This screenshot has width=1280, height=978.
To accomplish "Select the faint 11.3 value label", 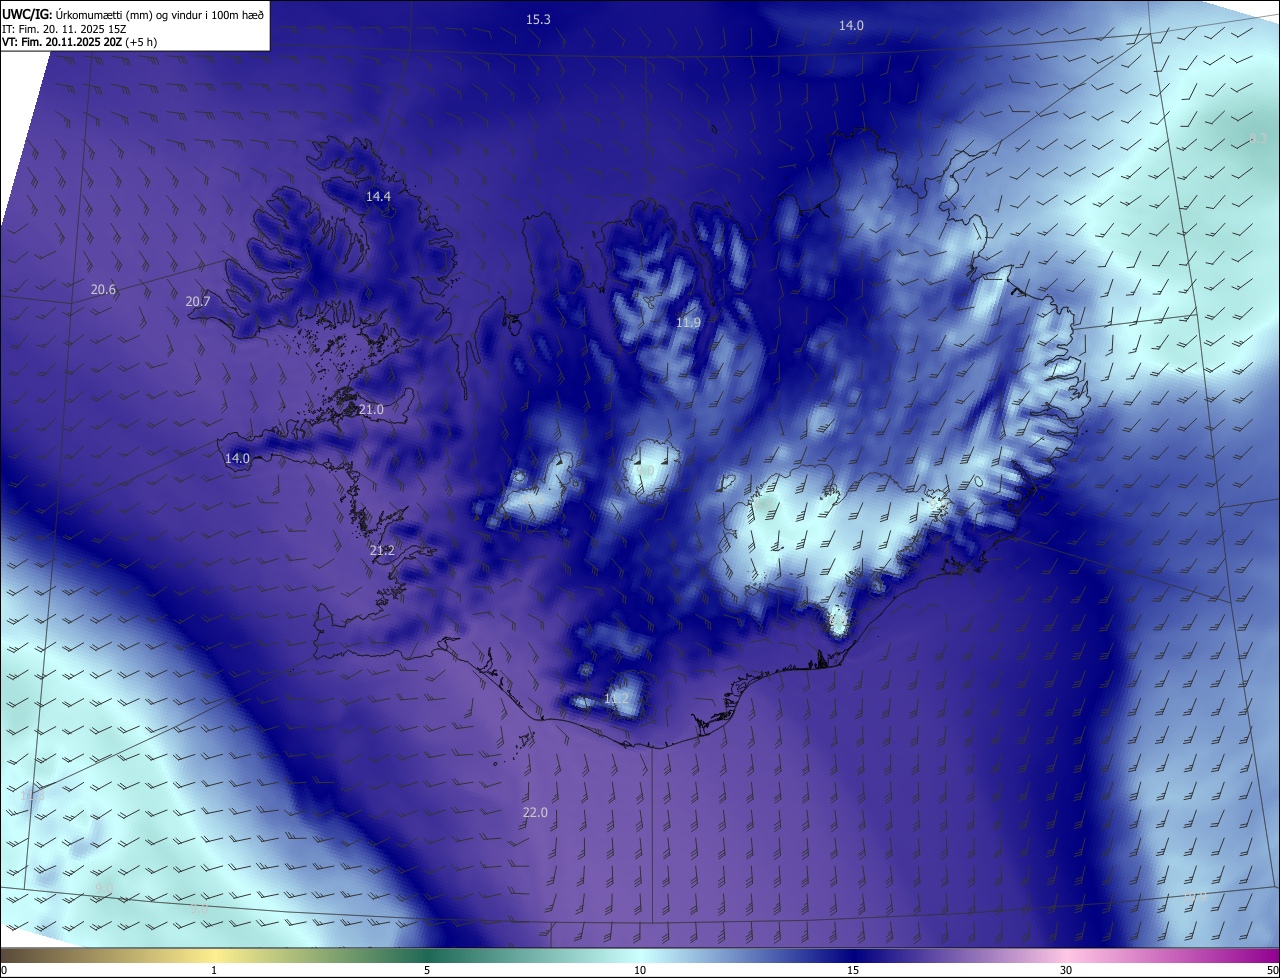I will [32, 795].
